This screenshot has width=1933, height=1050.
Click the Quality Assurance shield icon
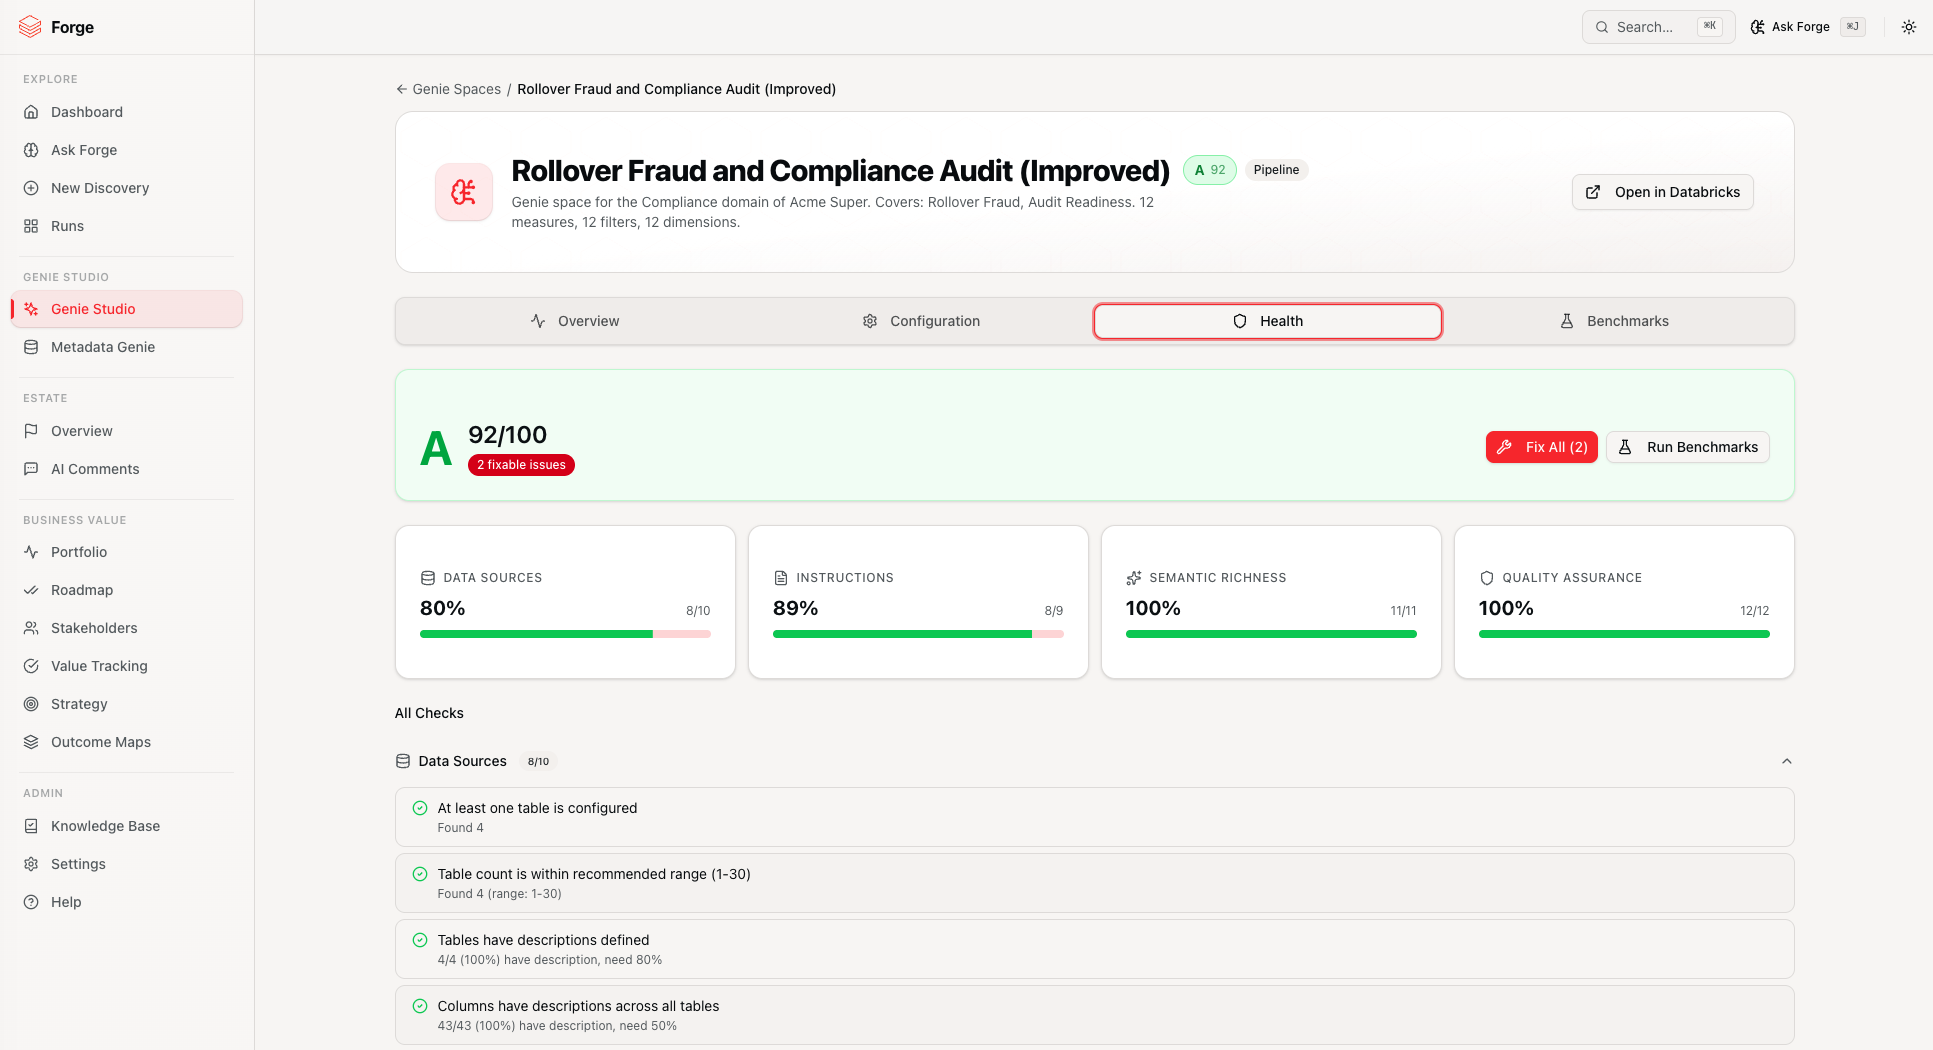click(1487, 578)
